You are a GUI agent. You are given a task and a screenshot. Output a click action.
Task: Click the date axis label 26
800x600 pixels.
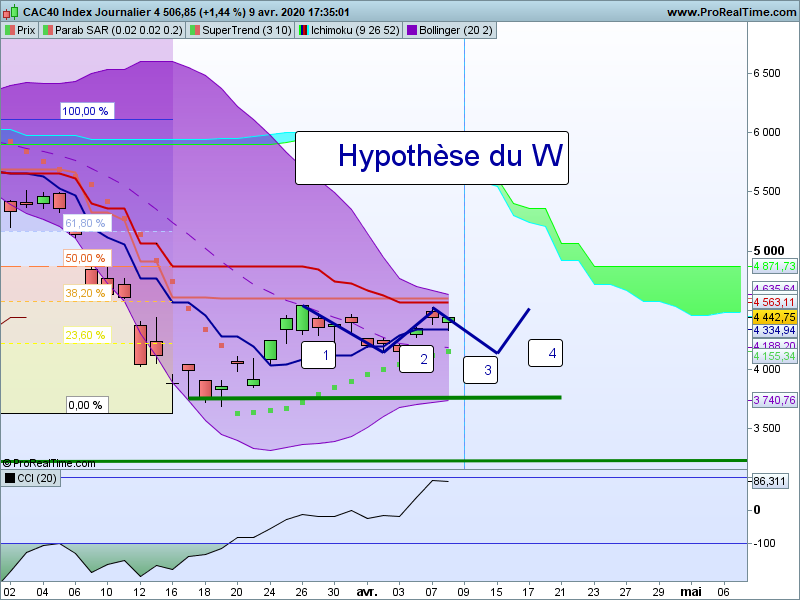tap(302, 592)
